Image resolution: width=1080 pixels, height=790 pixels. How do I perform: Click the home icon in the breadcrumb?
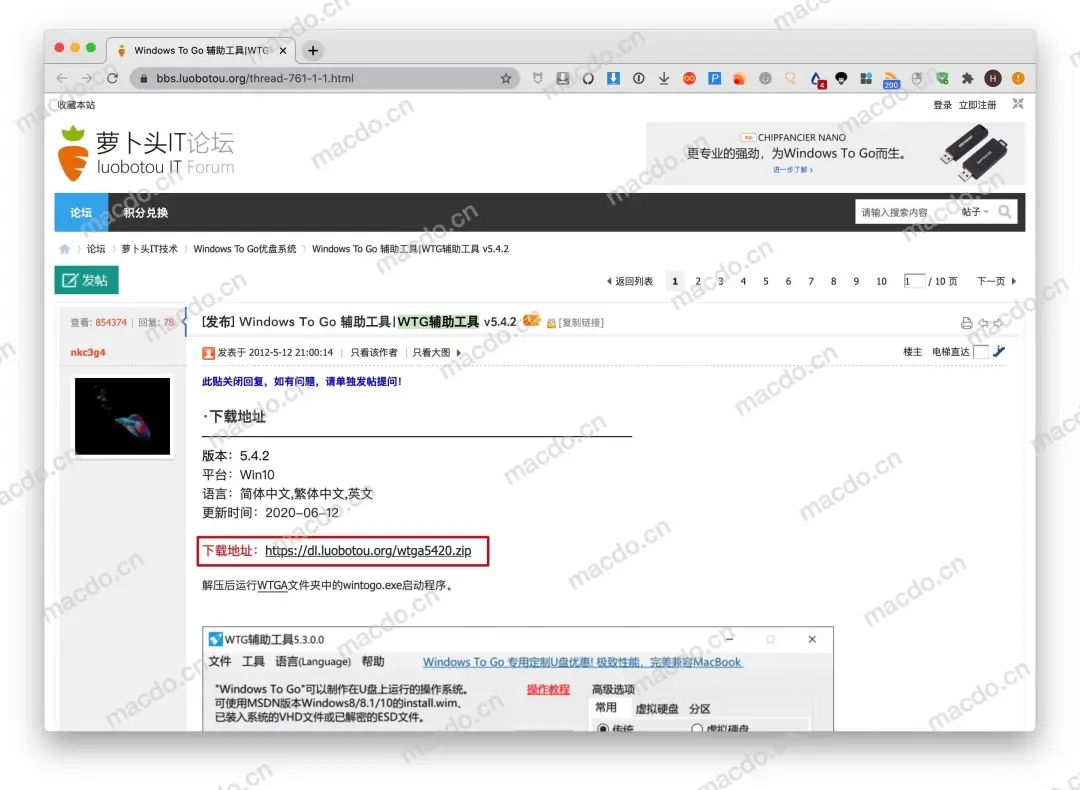point(65,249)
